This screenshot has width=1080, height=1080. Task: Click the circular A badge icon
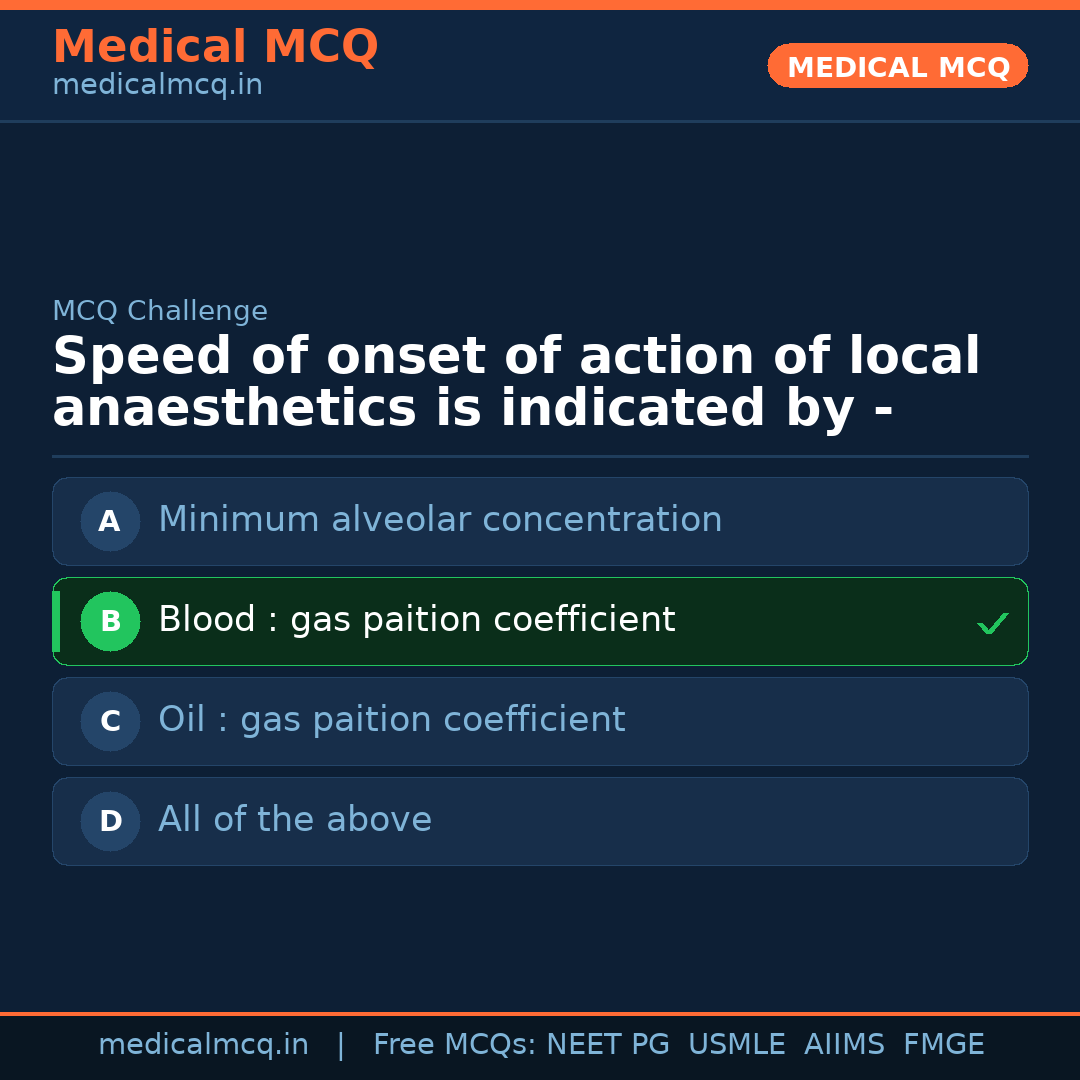point(110,521)
